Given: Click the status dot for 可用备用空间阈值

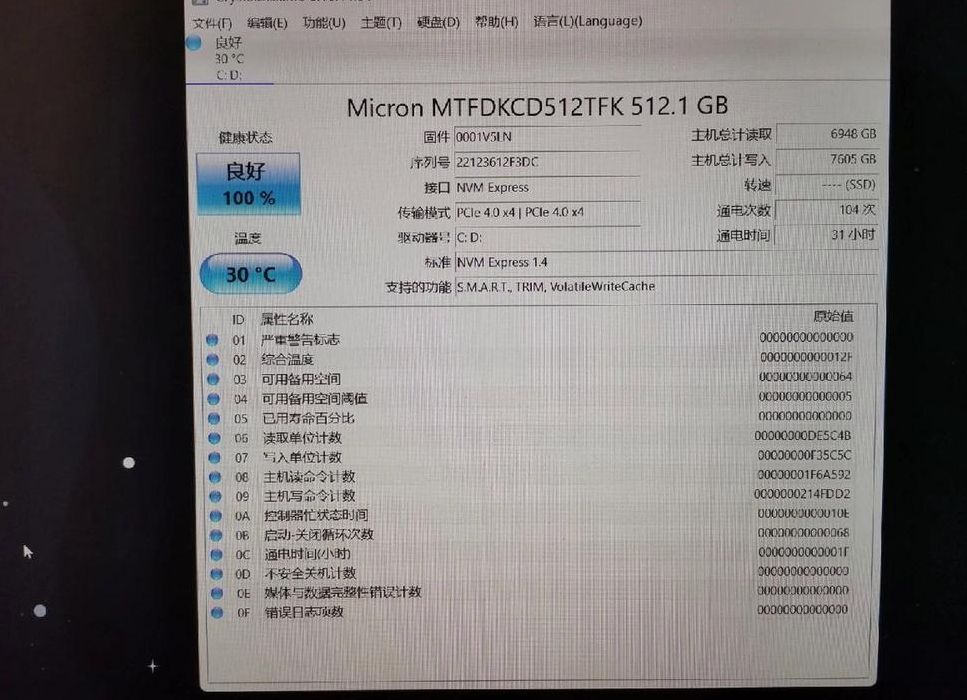Looking at the screenshot, I should coord(213,399).
